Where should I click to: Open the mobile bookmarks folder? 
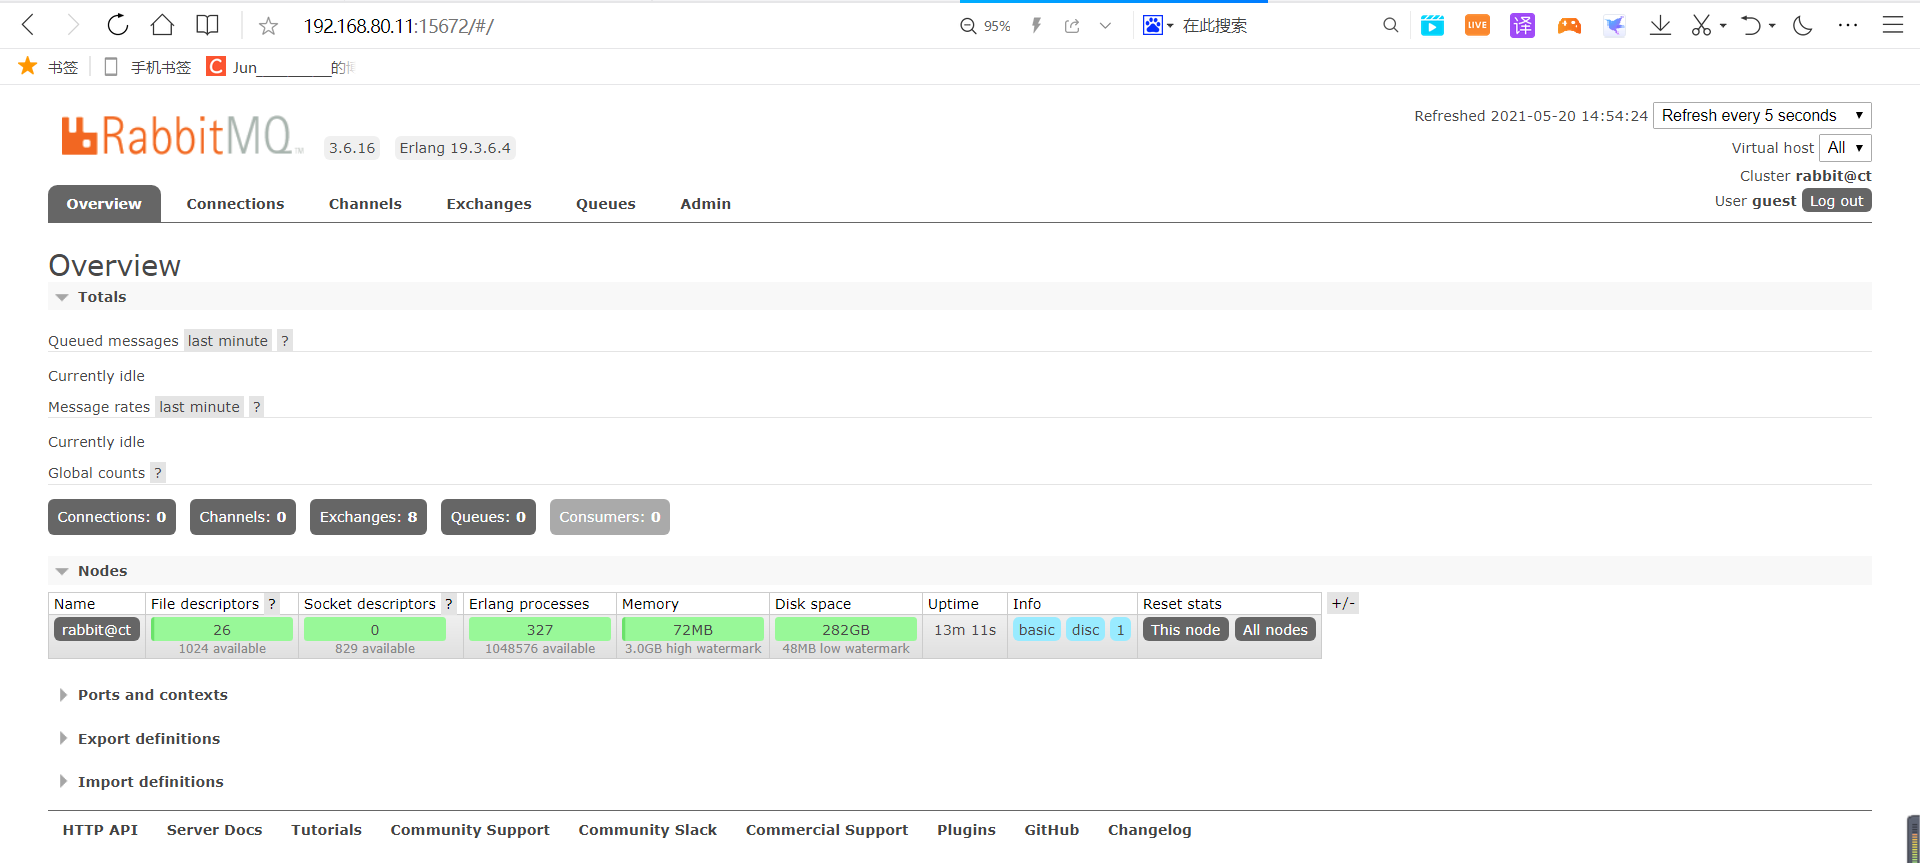coord(147,67)
